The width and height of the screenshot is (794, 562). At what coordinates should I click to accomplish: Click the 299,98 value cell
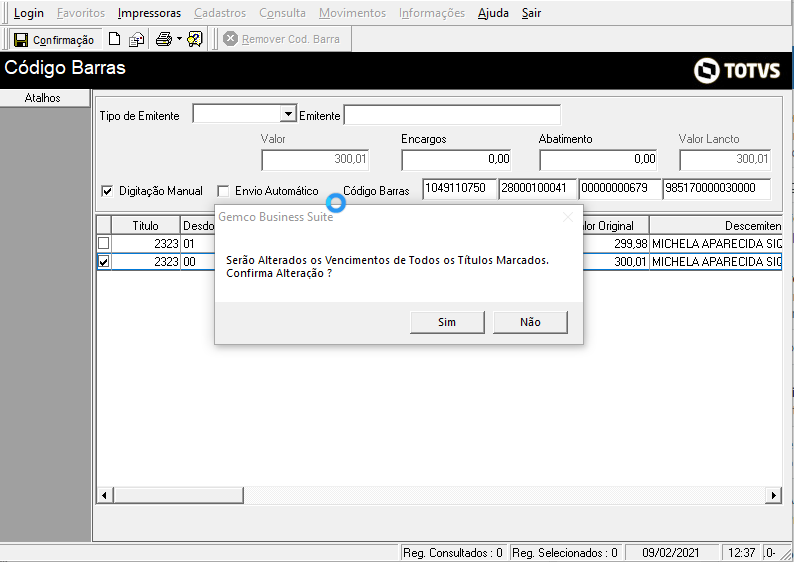(x=616, y=244)
